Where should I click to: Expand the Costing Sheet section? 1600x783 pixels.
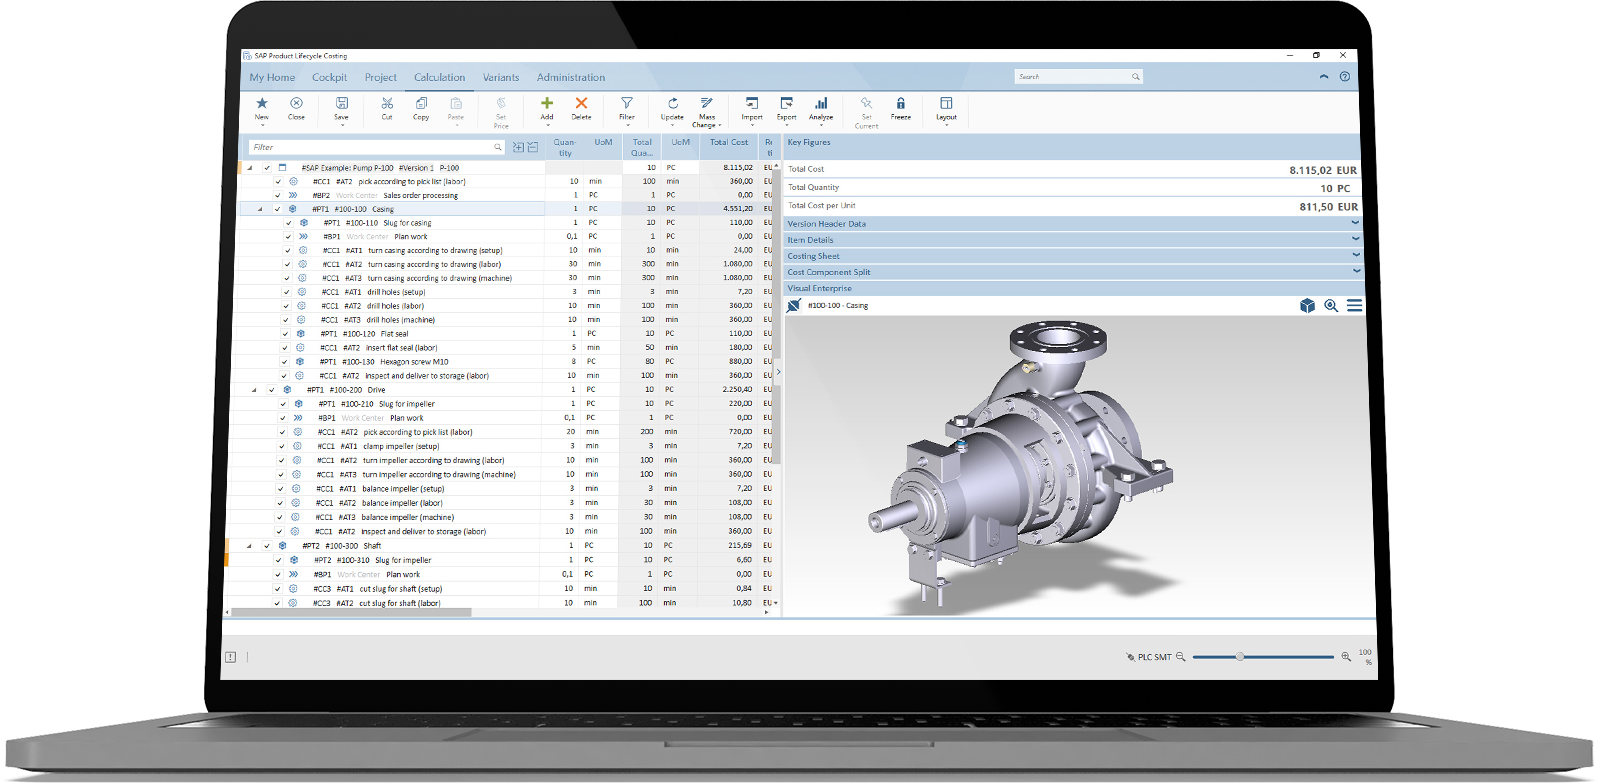point(1356,255)
